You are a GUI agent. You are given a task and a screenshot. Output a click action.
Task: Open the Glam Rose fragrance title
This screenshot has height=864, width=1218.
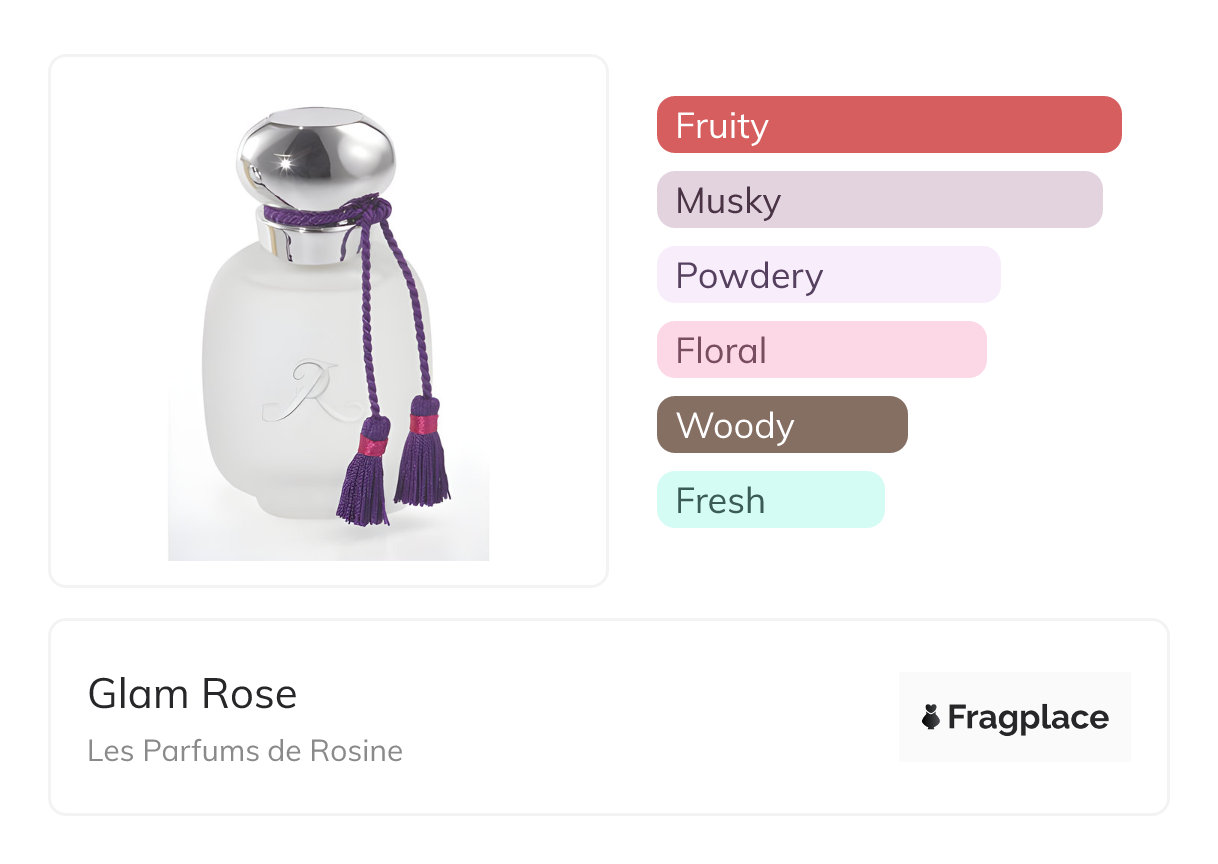192,694
